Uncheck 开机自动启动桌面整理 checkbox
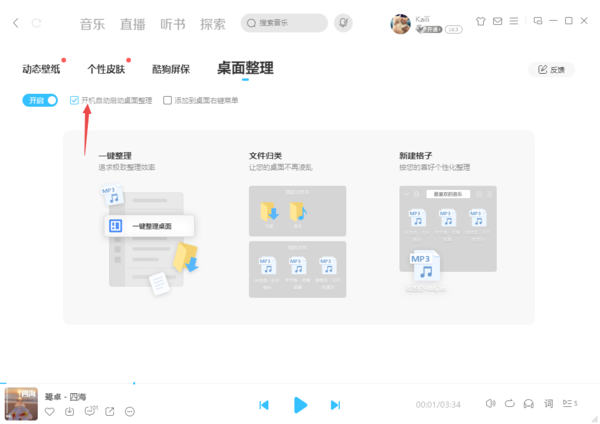 74,100
